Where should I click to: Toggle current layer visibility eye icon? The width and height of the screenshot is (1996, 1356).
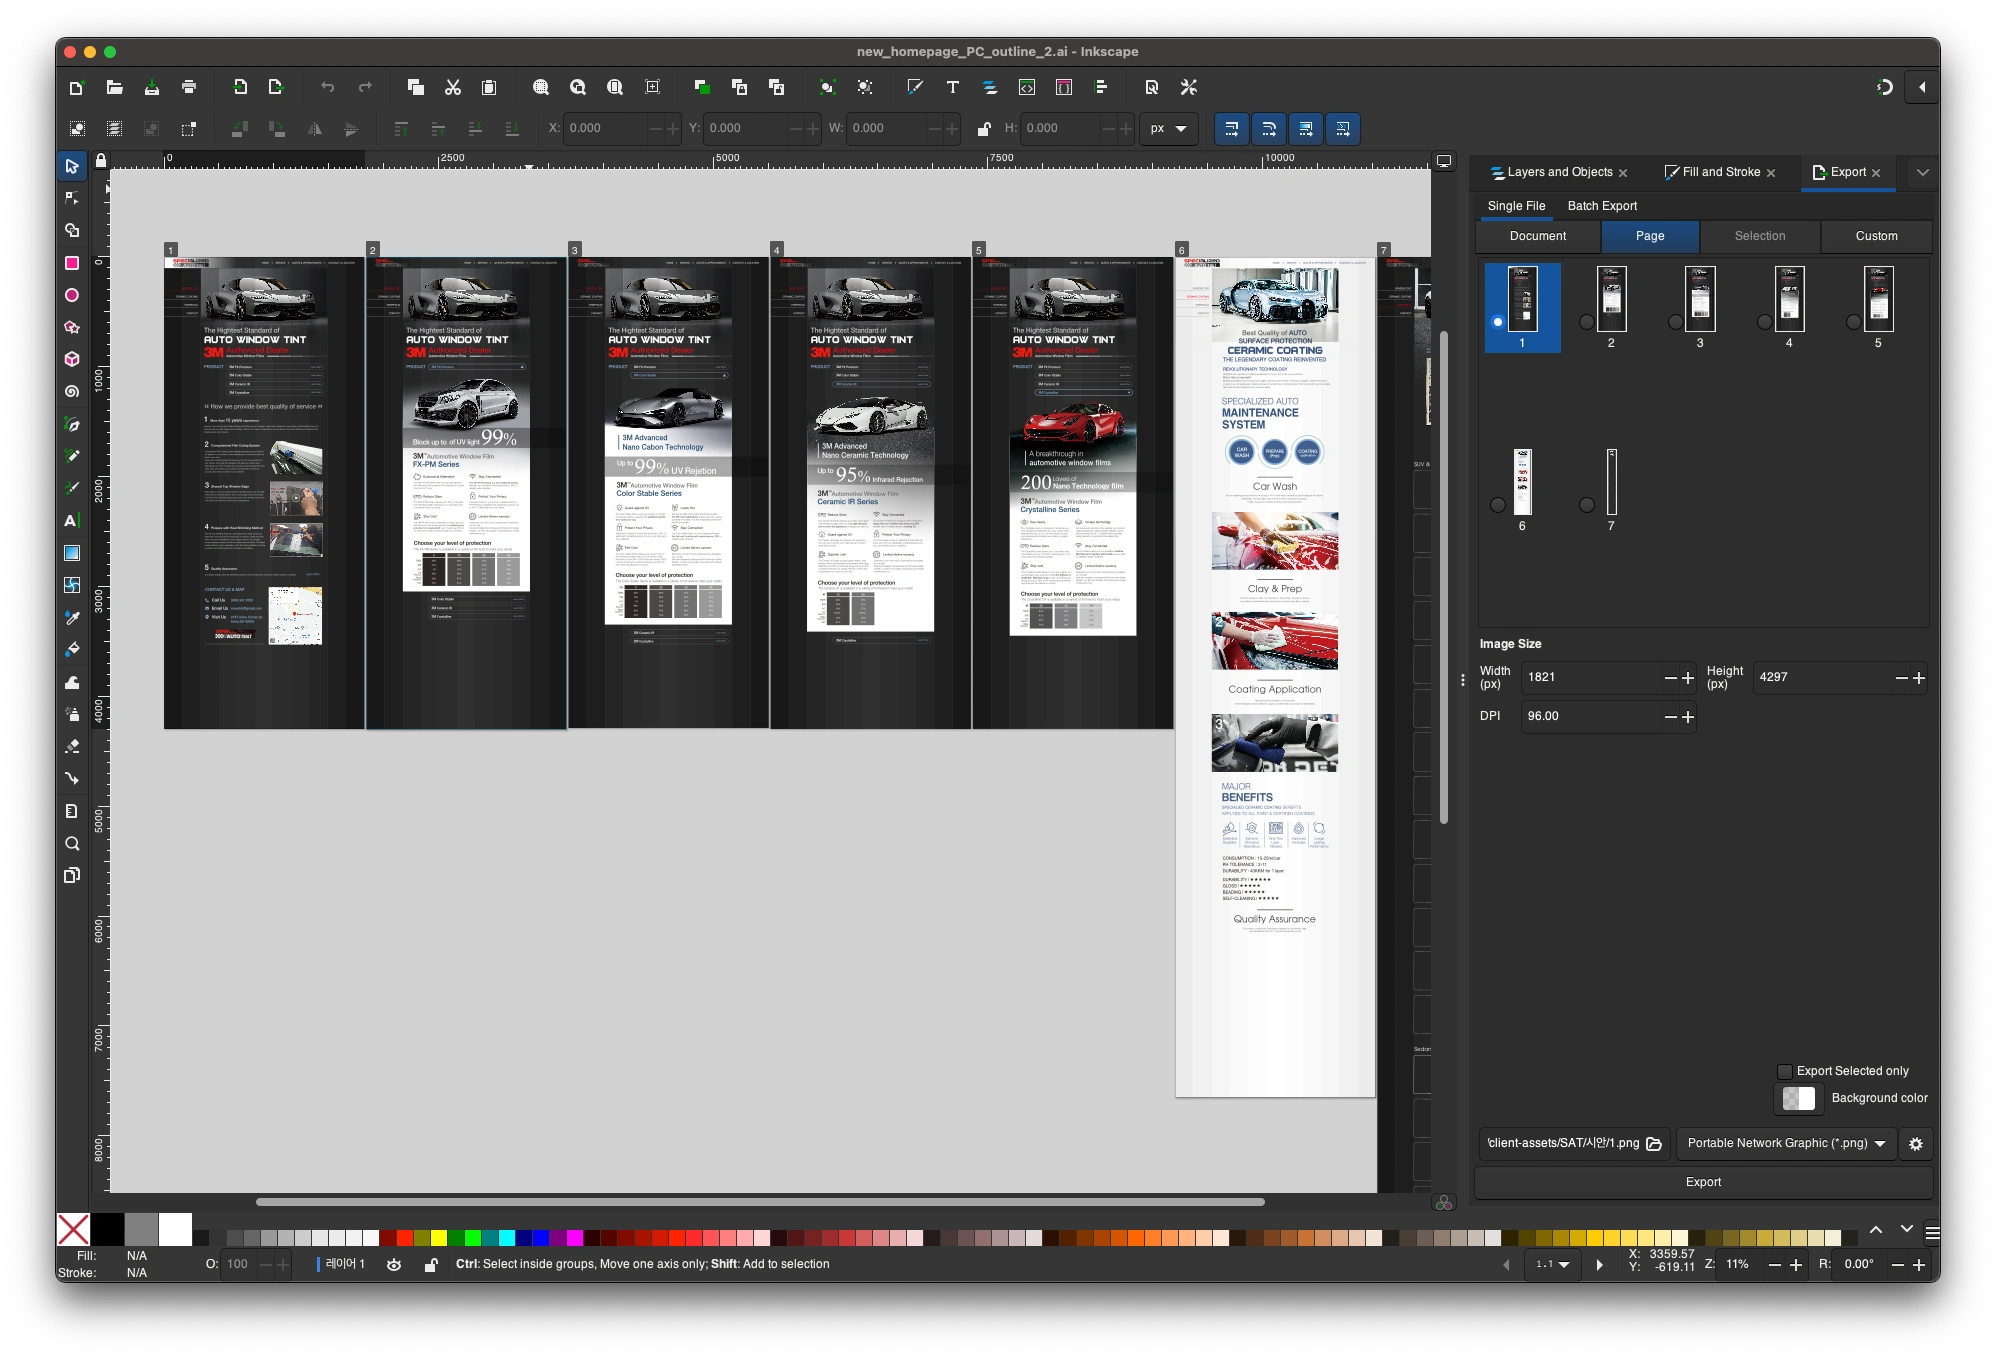[x=394, y=1264]
